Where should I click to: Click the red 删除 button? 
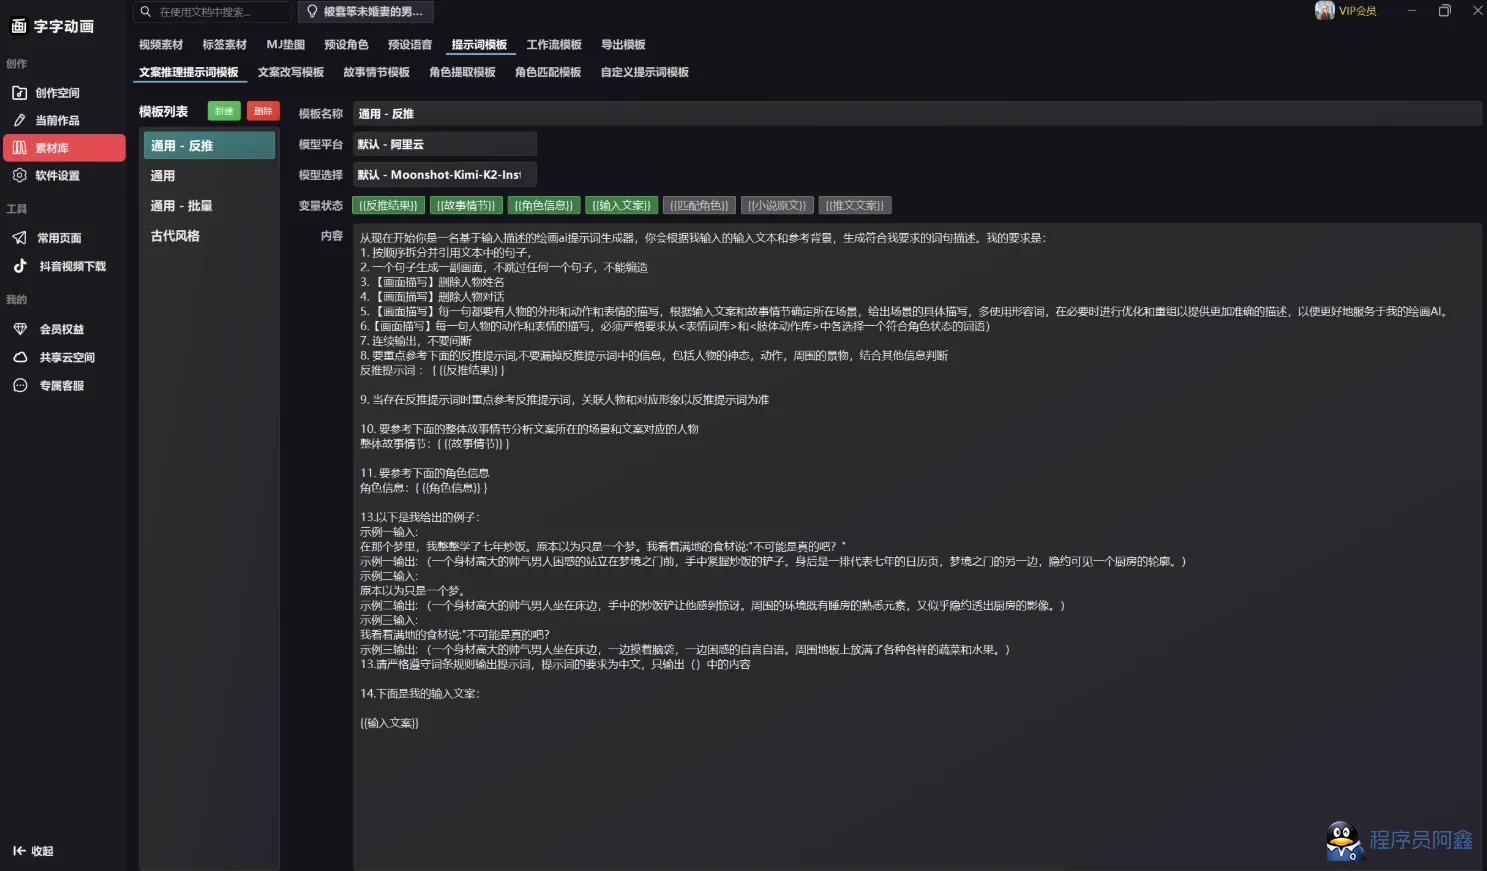(x=263, y=111)
